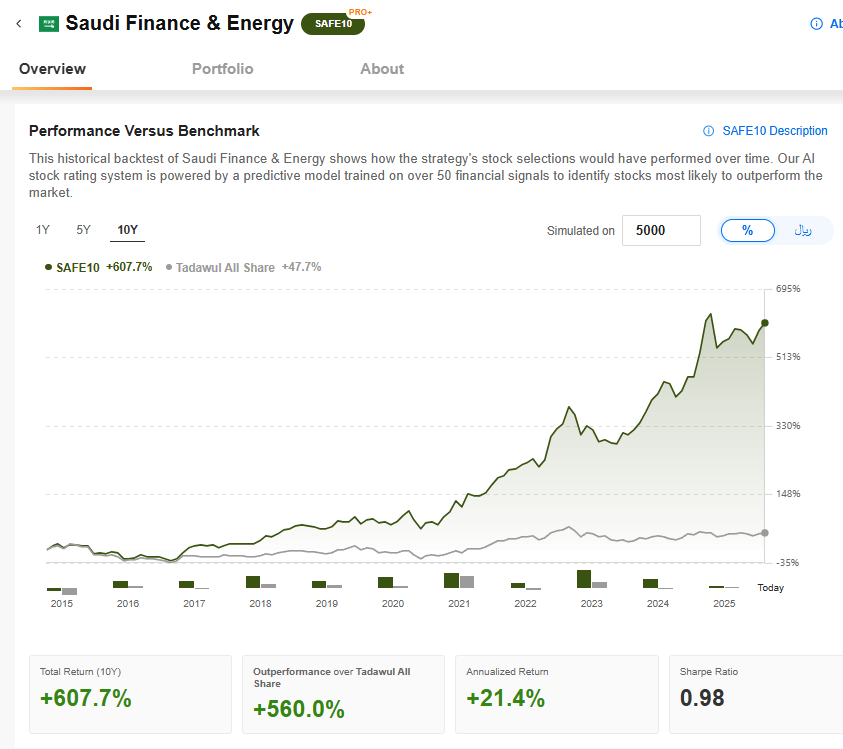Click the Saudi Arabia flag icon
Image resolution: width=843 pixels, height=749 pixels.
click(49, 24)
